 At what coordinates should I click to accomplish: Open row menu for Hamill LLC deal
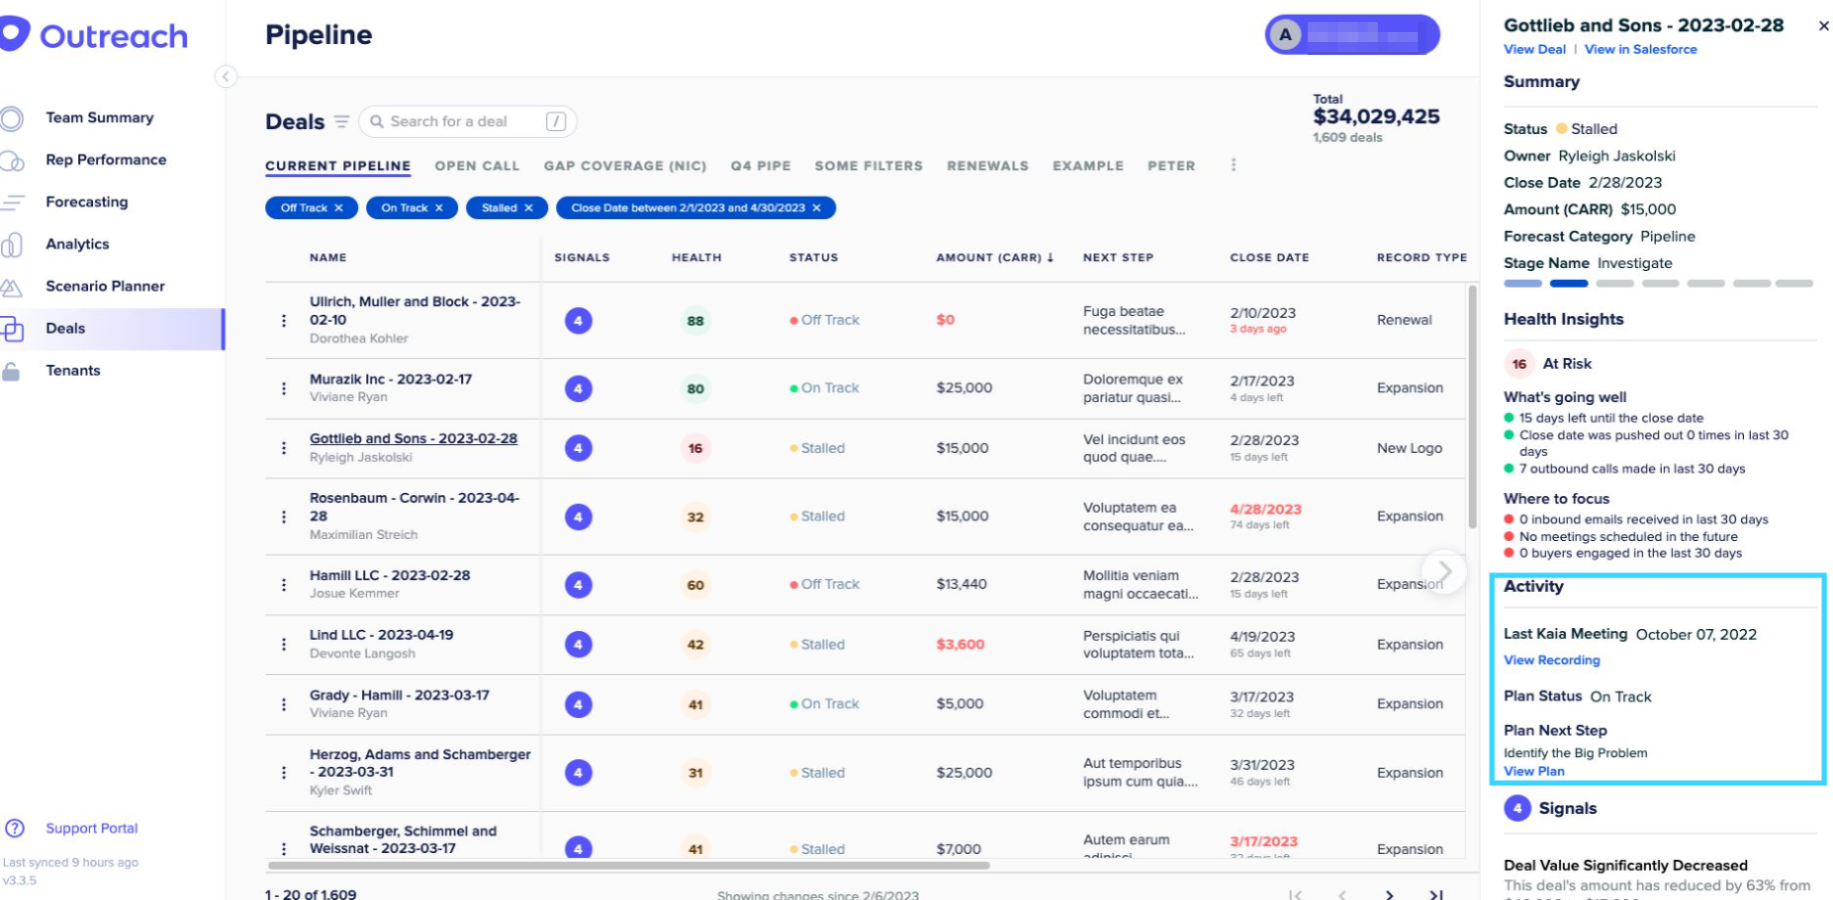tap(284, 584)
